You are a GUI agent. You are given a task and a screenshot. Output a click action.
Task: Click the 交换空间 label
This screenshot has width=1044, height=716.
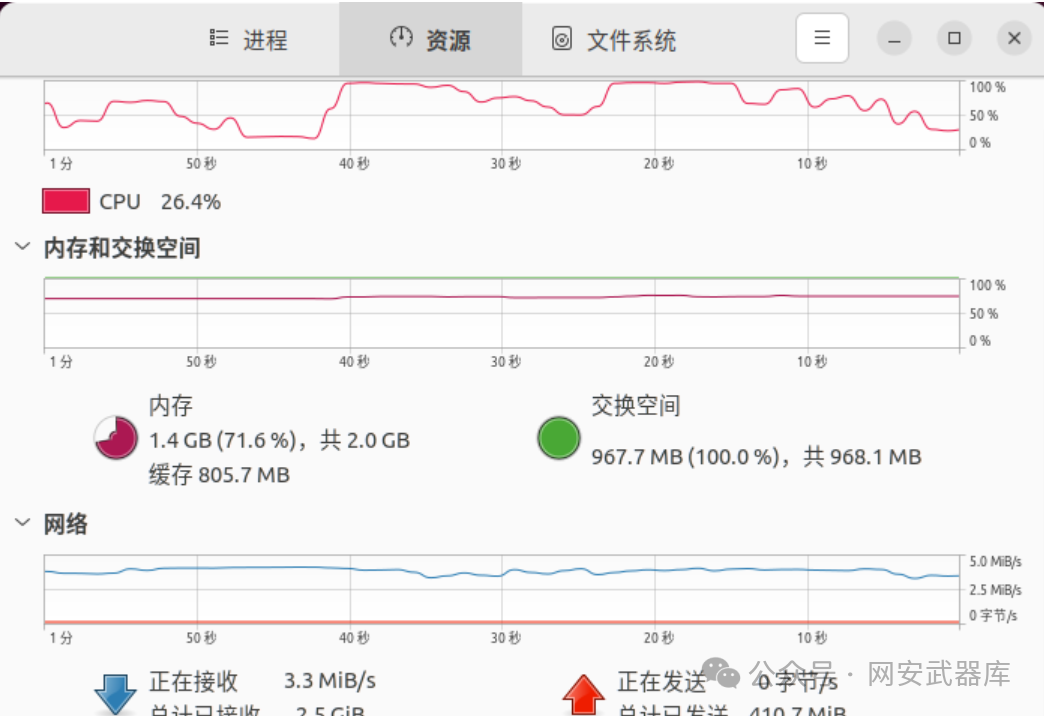[636, 406]
